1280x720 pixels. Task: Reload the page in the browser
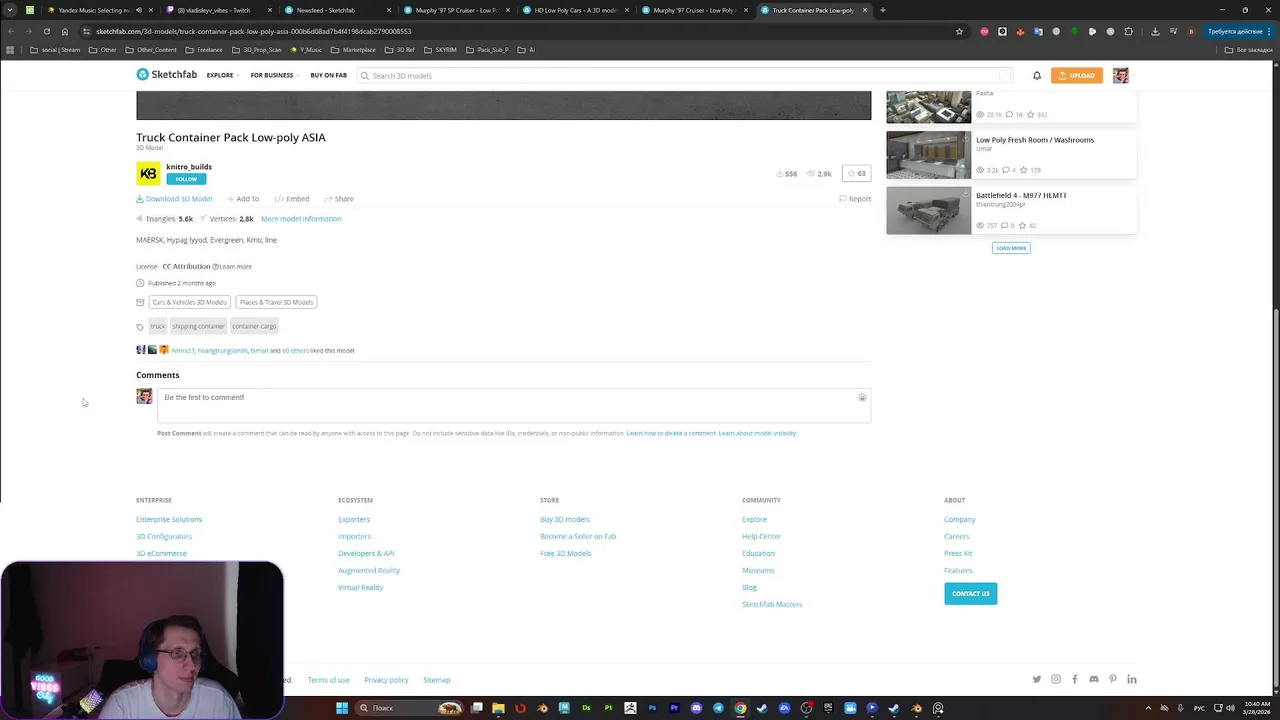coord(46,31)
